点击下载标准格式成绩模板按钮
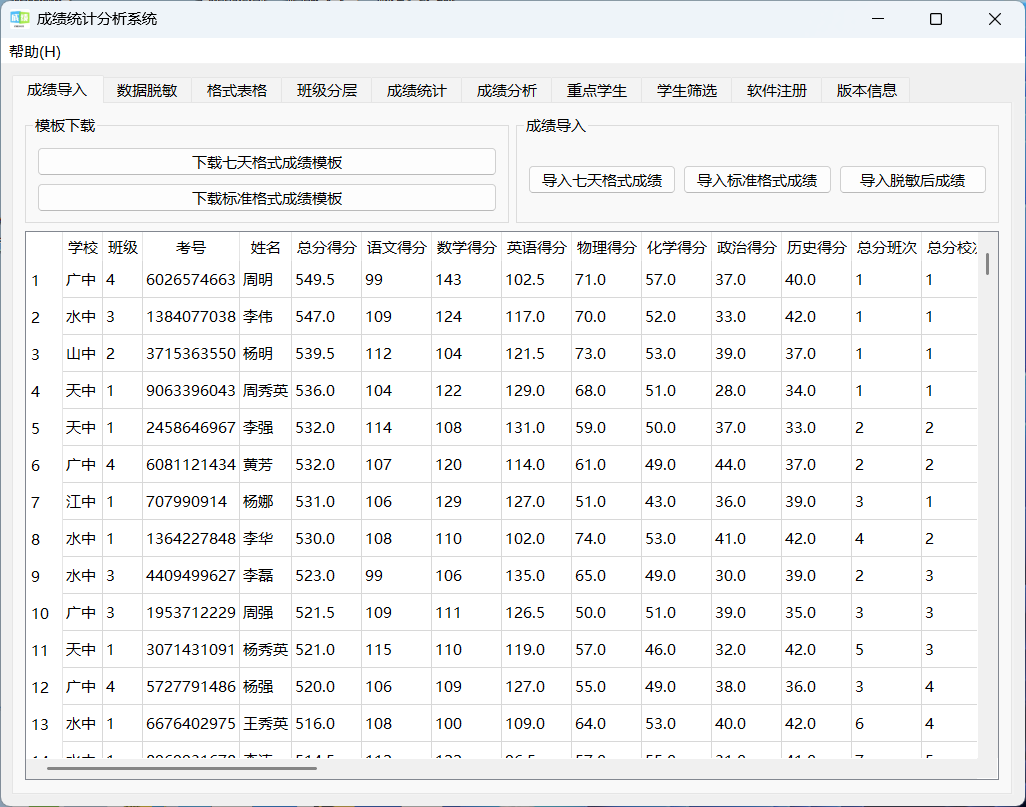1026x807 pixels. [x=266, y=197]
